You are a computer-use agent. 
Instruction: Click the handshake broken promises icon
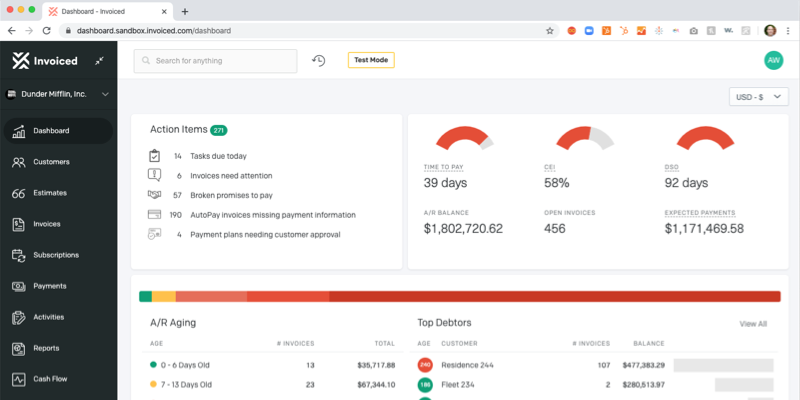(154, 194)
